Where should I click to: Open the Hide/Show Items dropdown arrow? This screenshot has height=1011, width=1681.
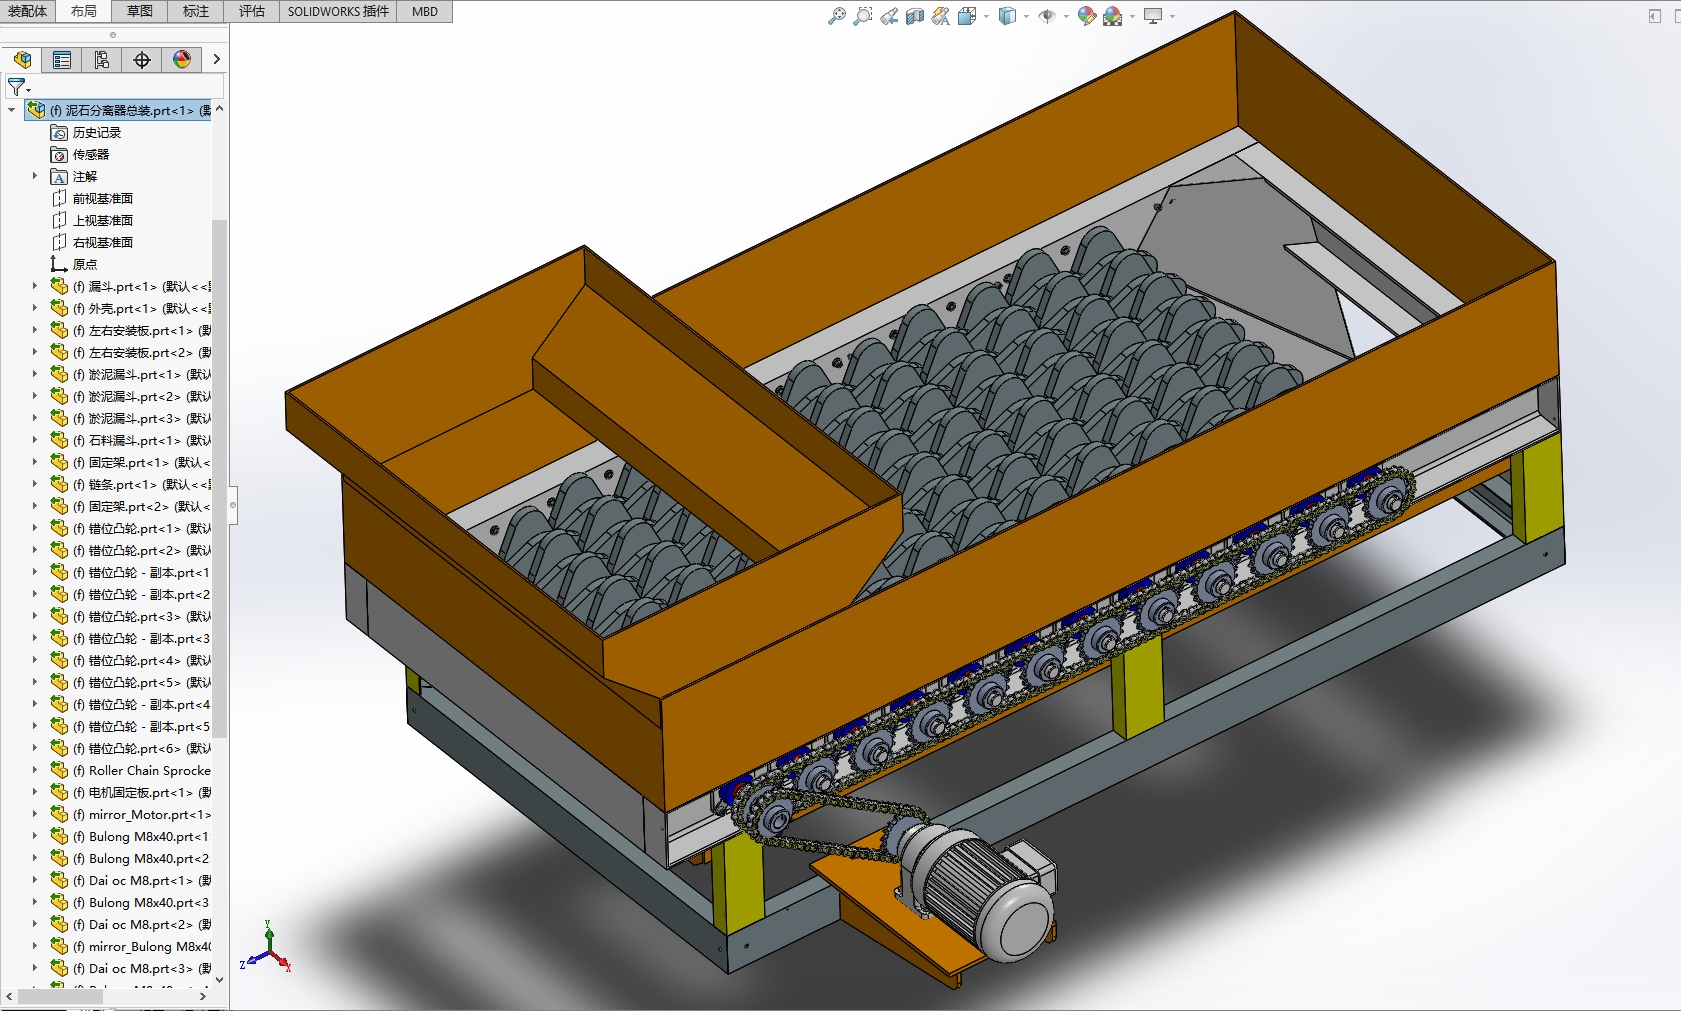click(1066, 16)
